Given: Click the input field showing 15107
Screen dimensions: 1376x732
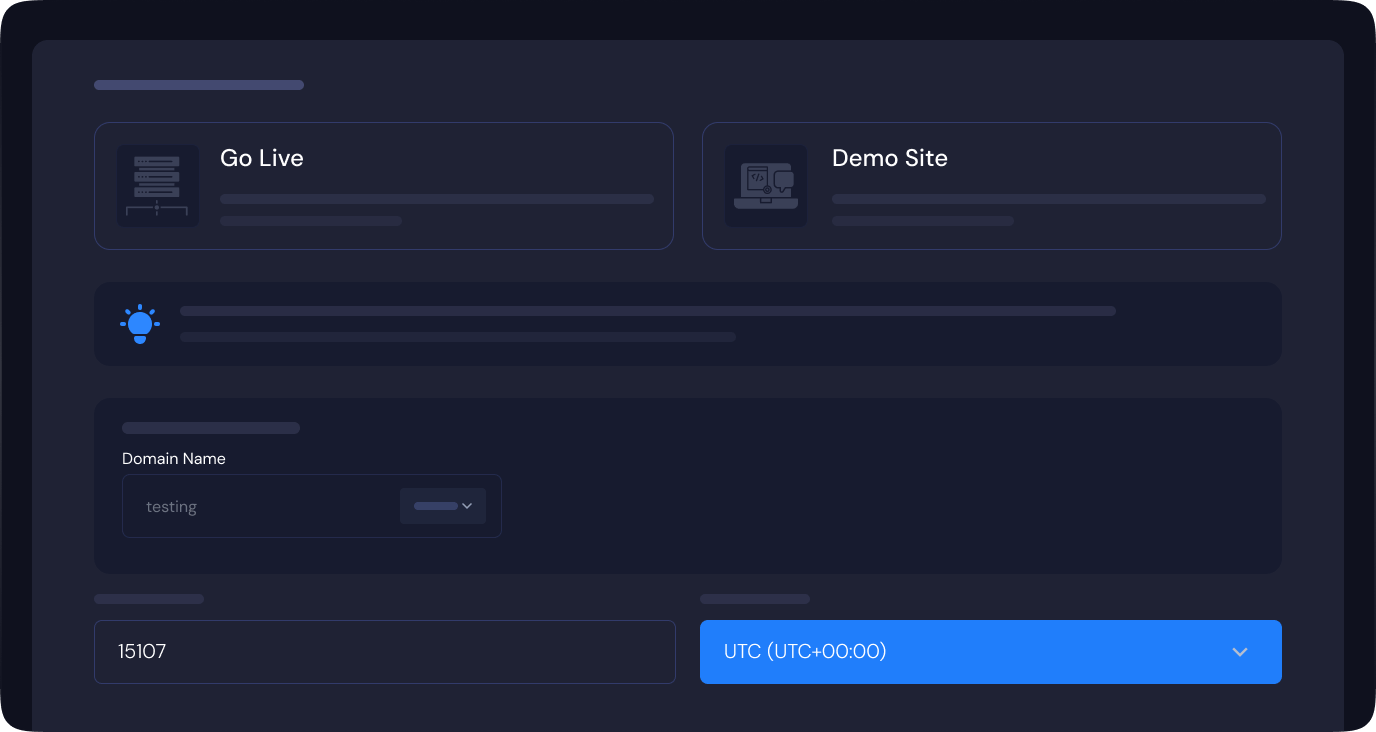Looking at the screenshot, I should (x=384, y=652).
